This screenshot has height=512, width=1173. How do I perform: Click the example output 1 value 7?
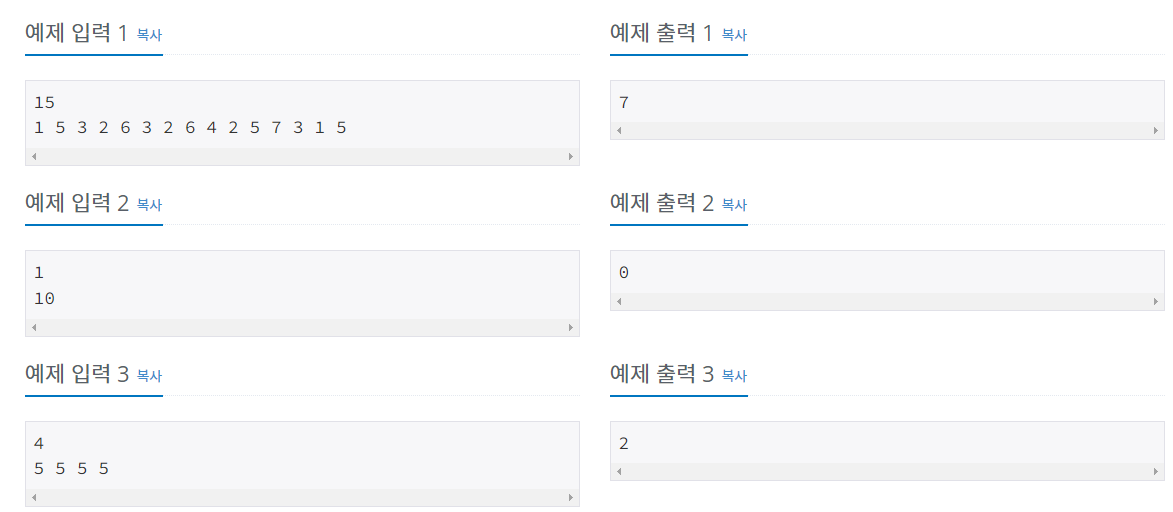(624, 103)
